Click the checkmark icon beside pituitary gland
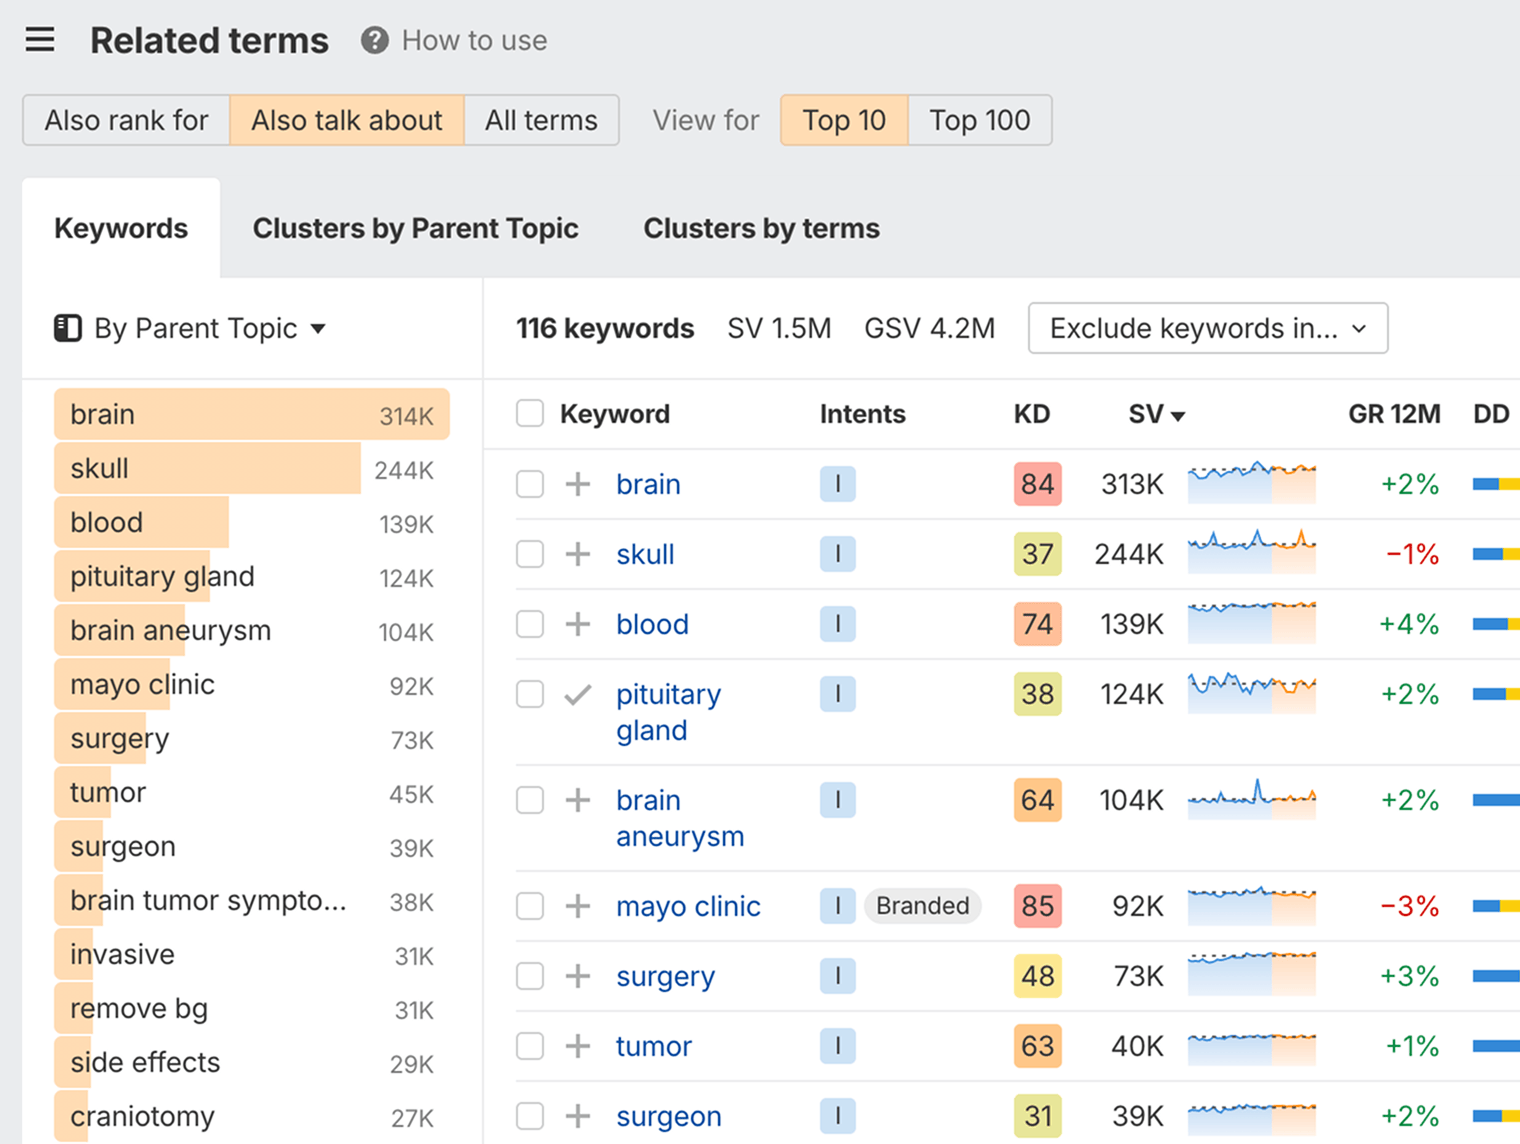The image size is (1520, 1144). [x=577, y=694]
